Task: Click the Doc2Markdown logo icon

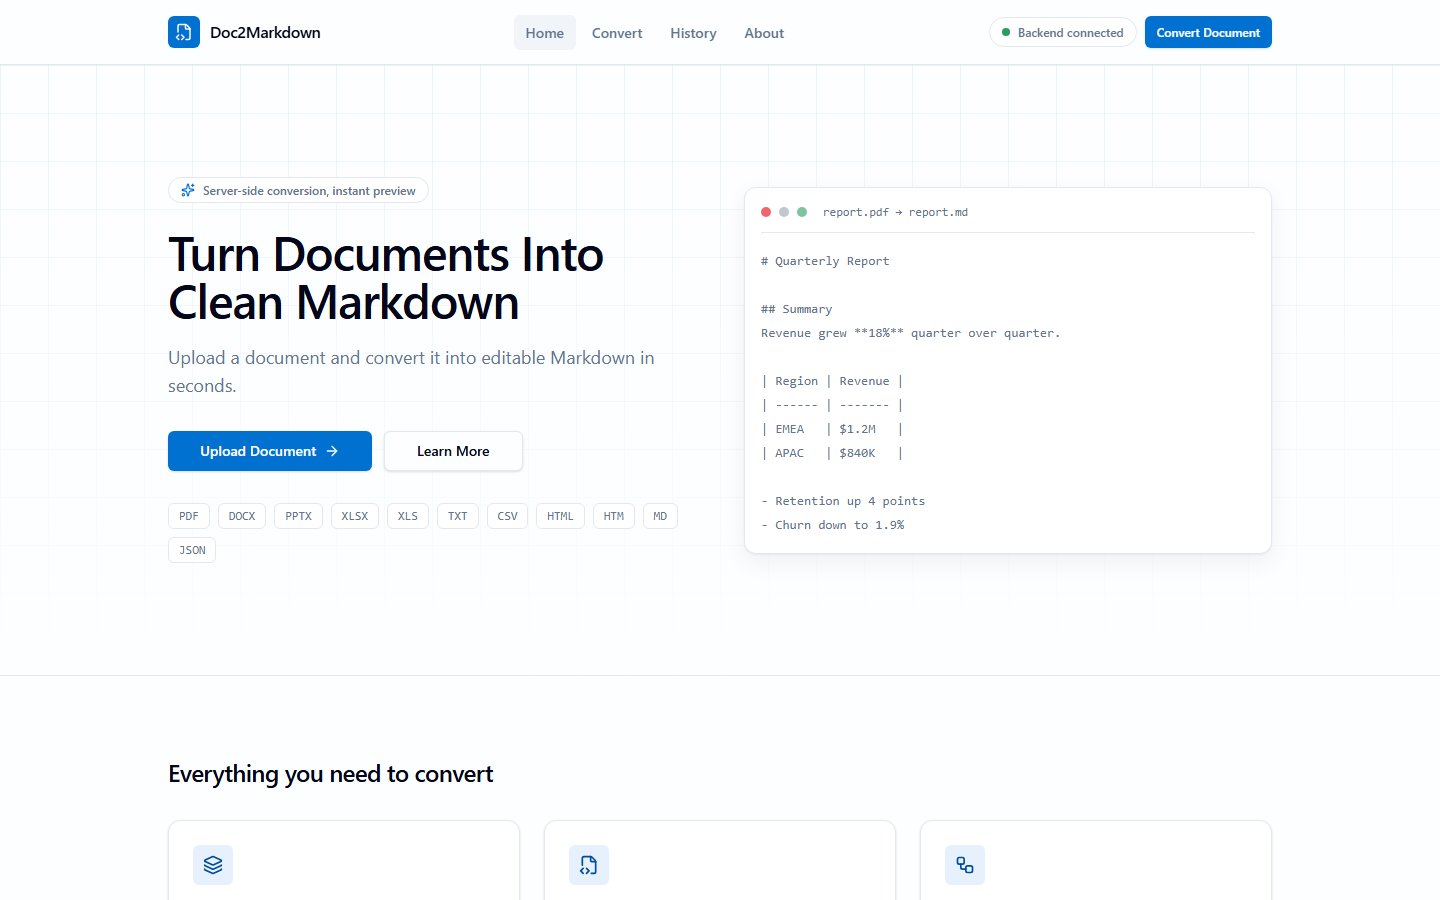Action: click(x=184, y=32)
